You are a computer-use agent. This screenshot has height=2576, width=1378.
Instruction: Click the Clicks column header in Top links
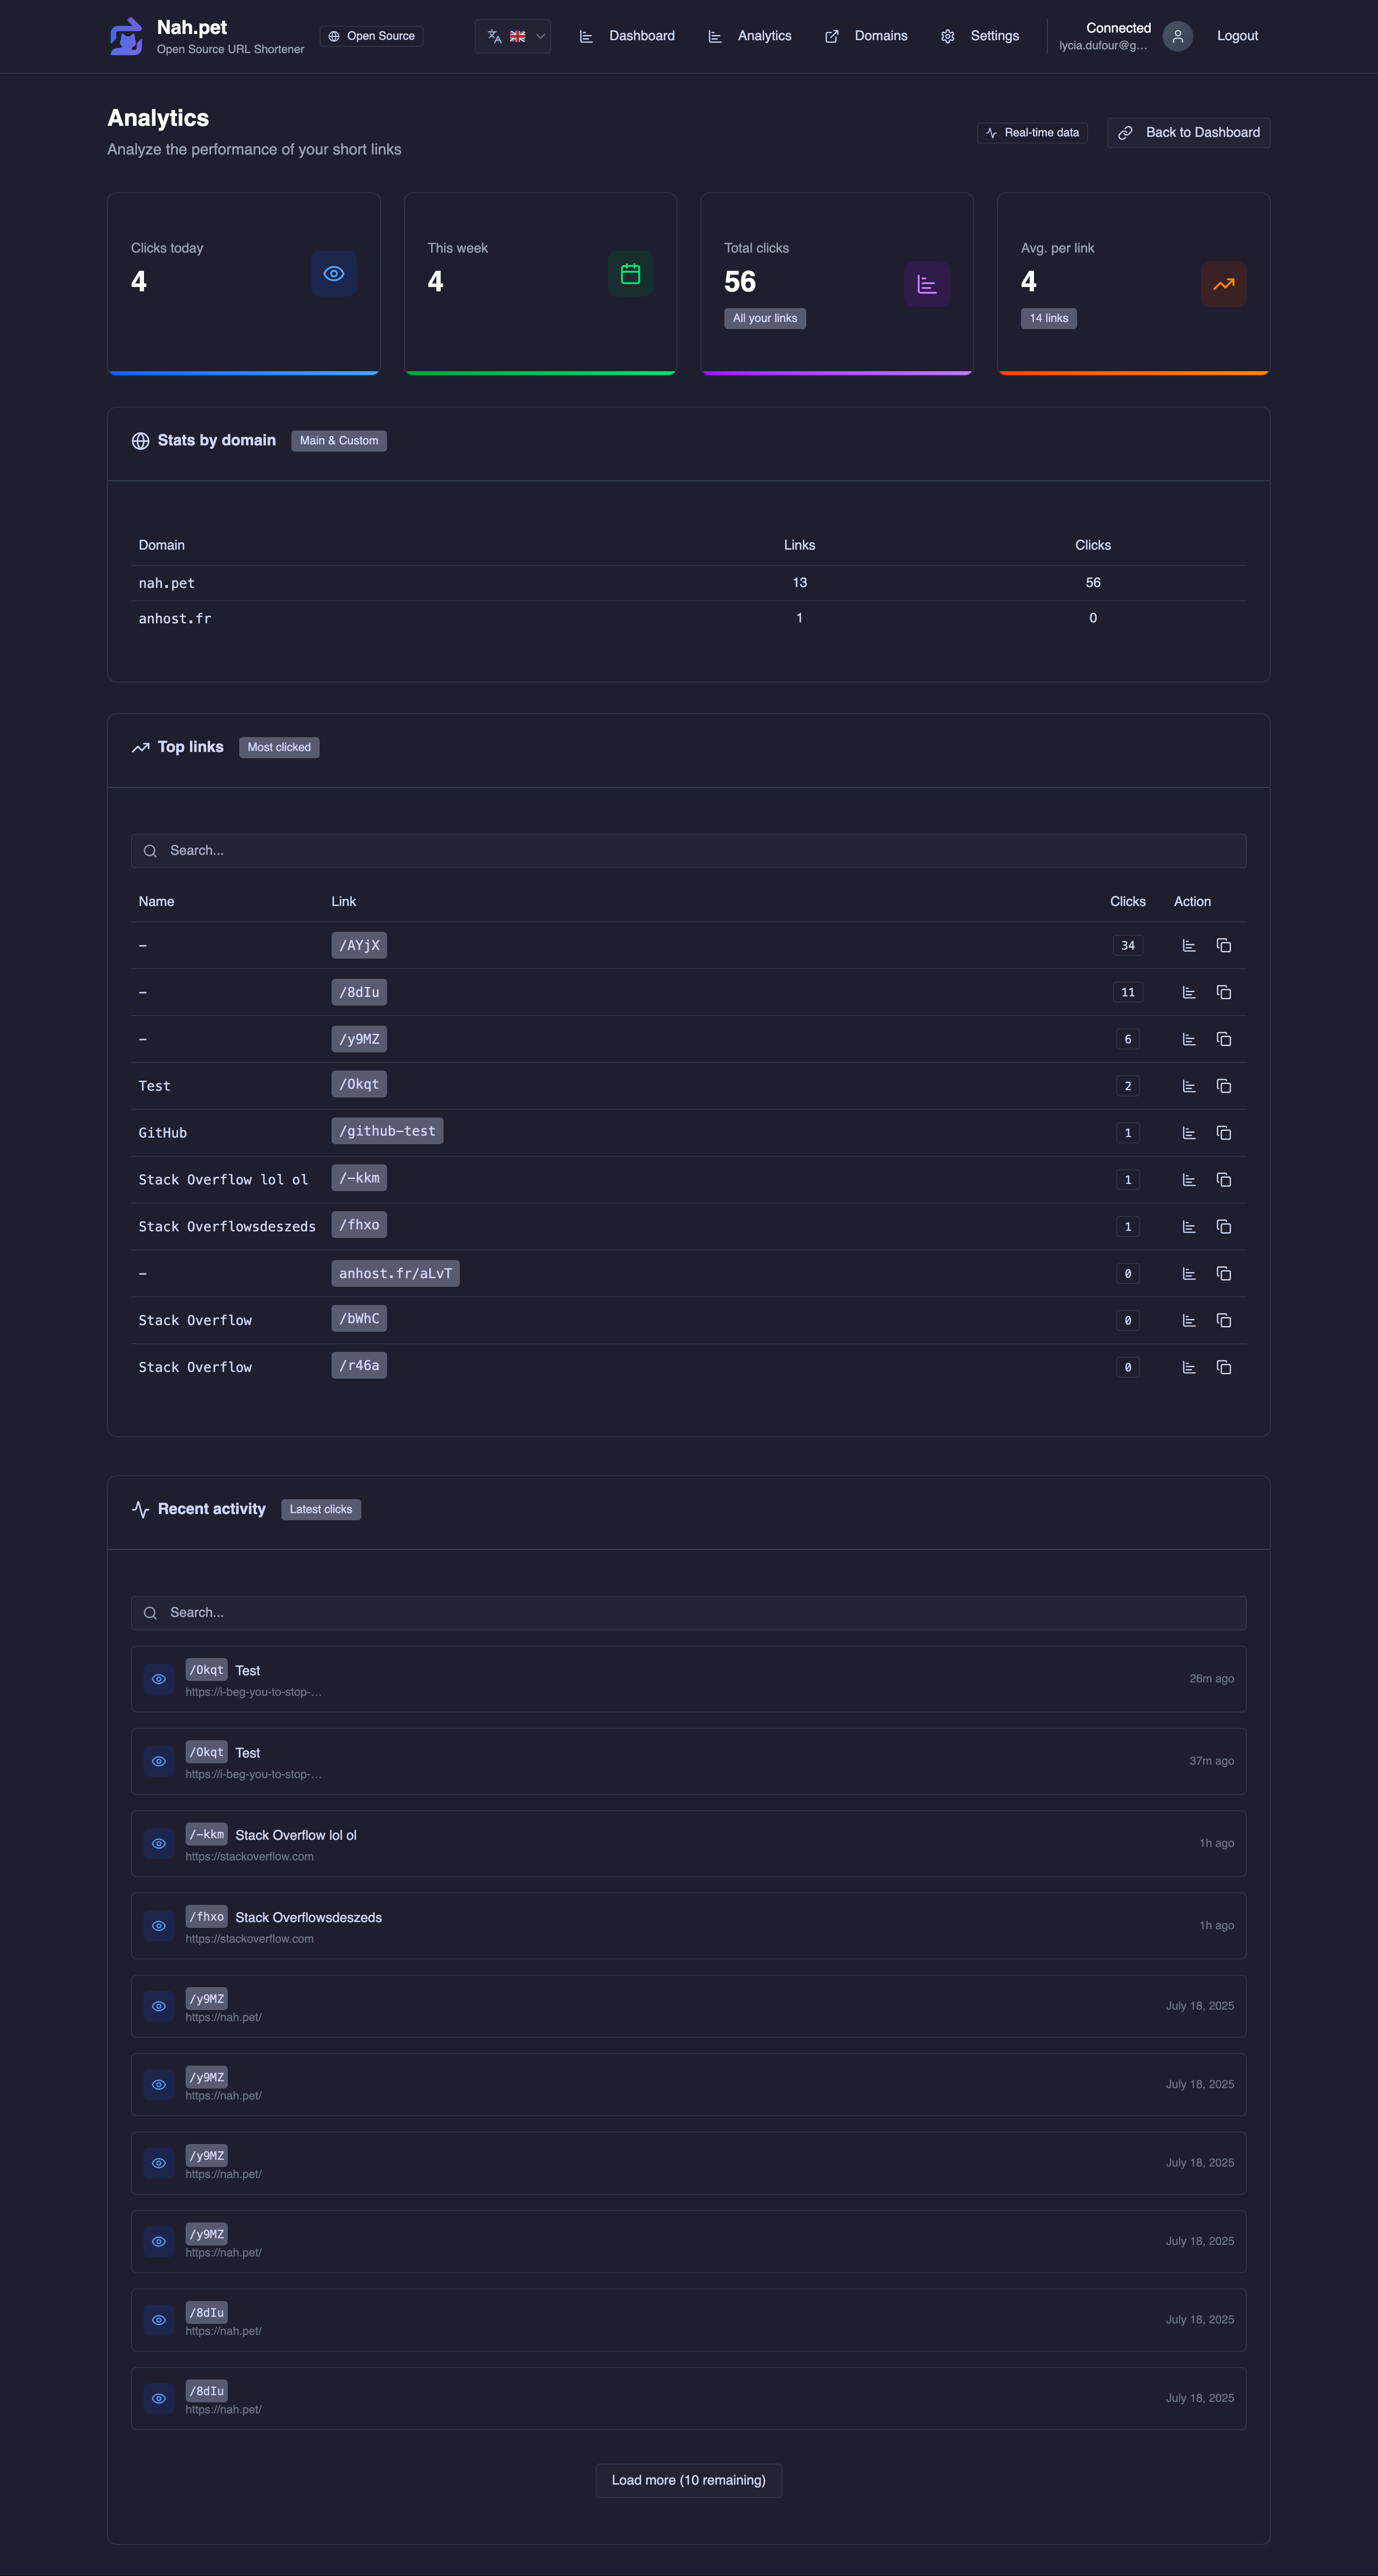(x=1128, y=902)
